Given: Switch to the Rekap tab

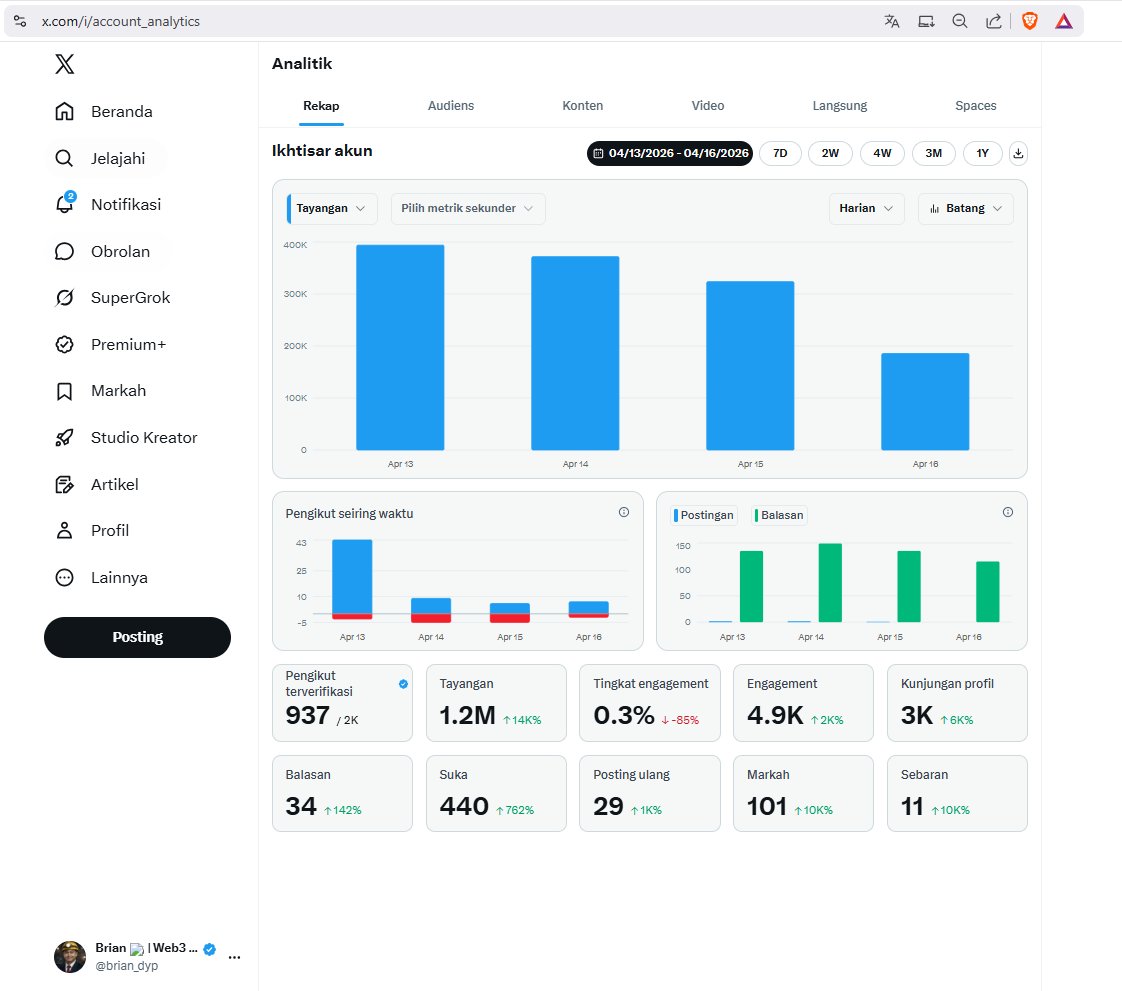Looking at the screenshot, I should [x=321, y=106].
